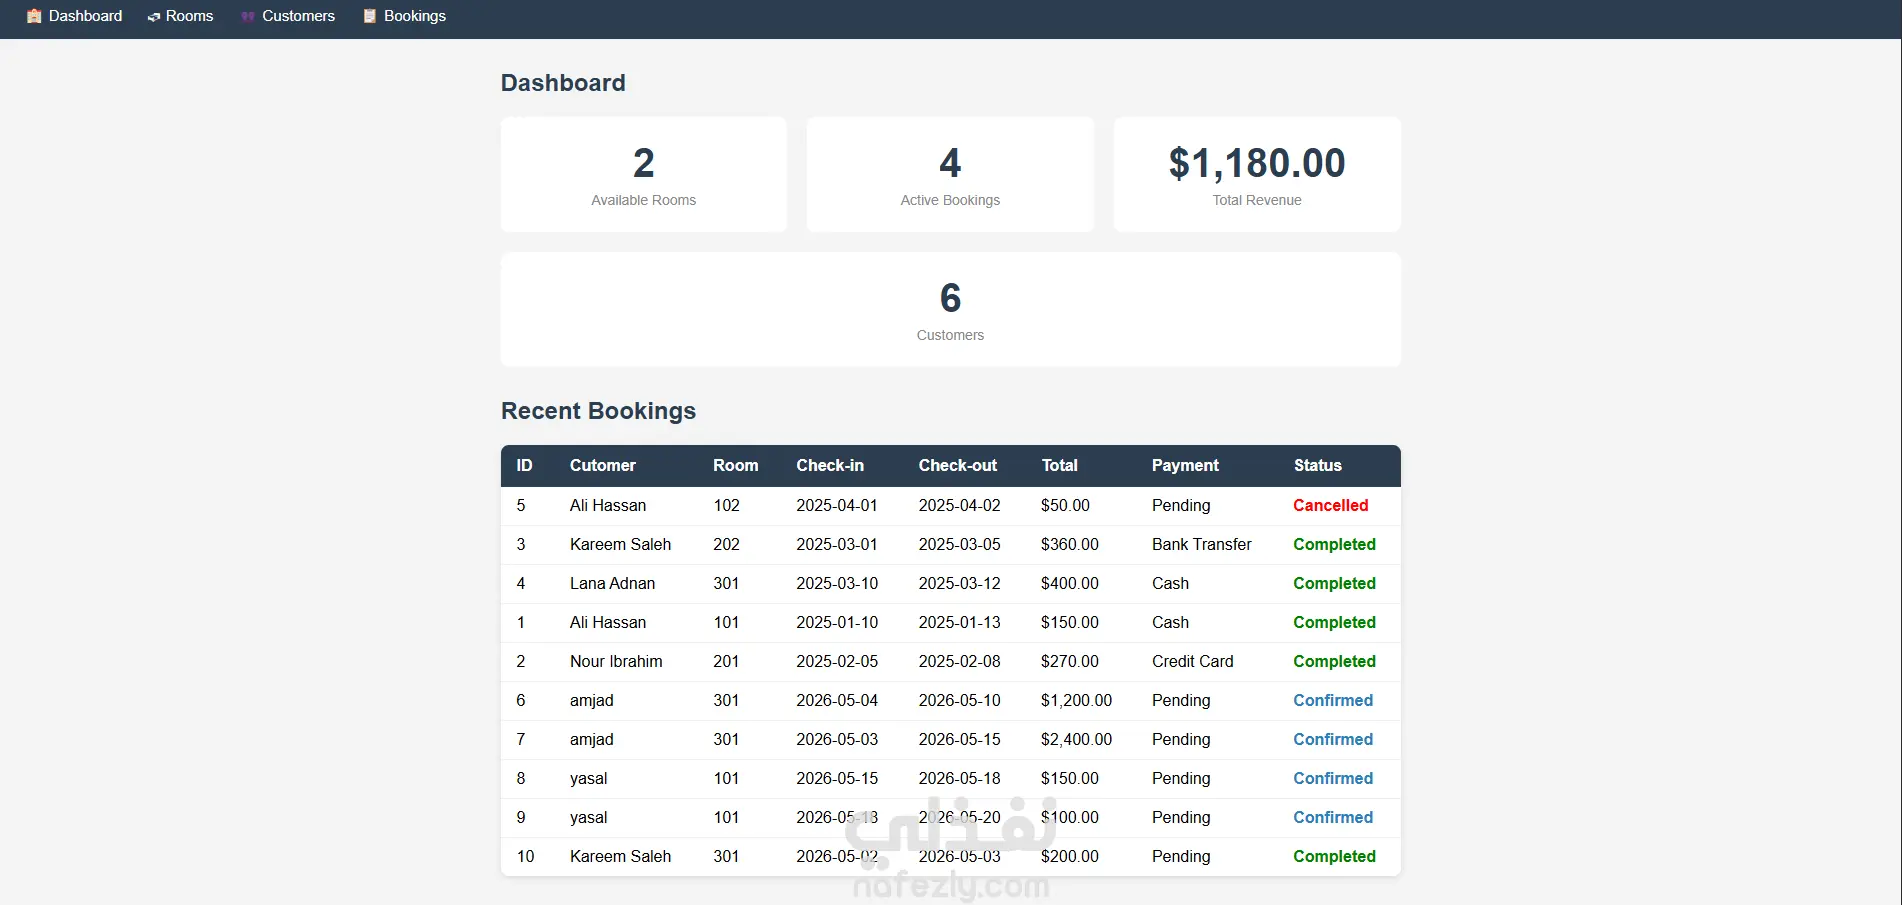Screen dimensions: 1902x905
Task: Click the red Cancelled status label
Action: coord(1330,505)
